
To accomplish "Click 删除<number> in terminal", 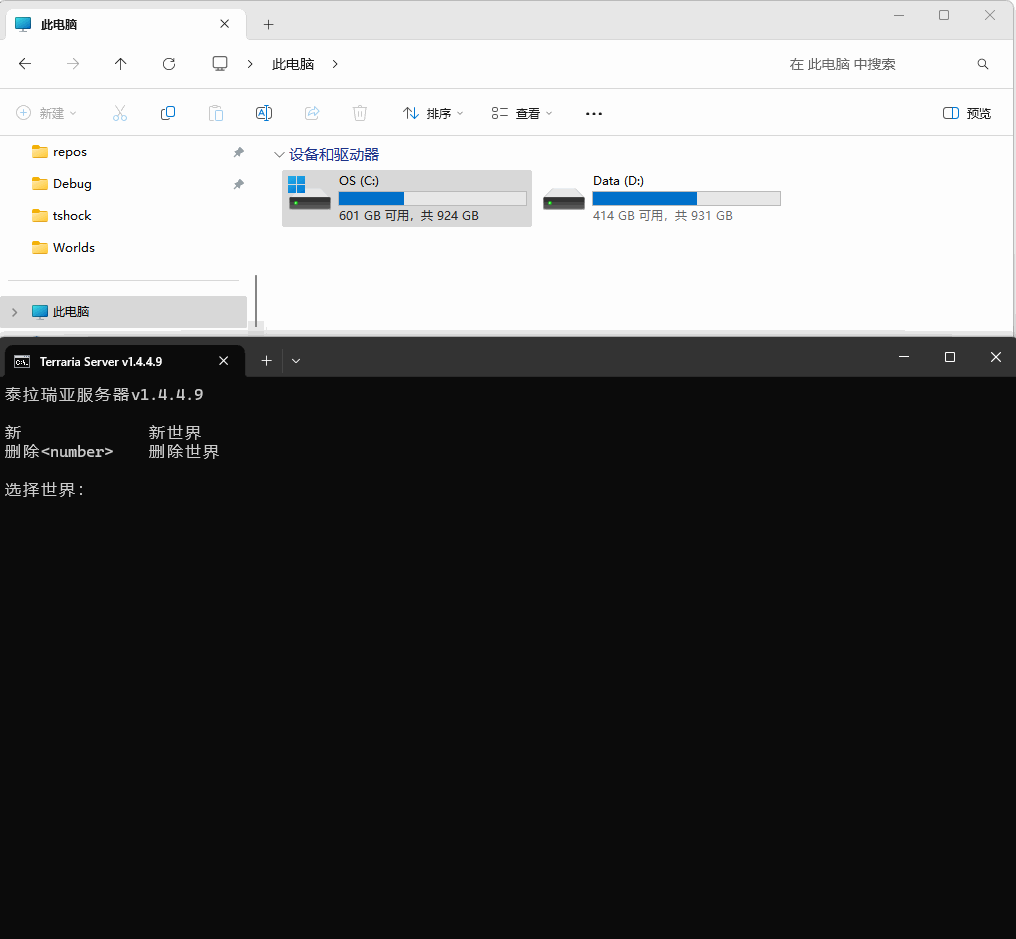I will 59,452.
